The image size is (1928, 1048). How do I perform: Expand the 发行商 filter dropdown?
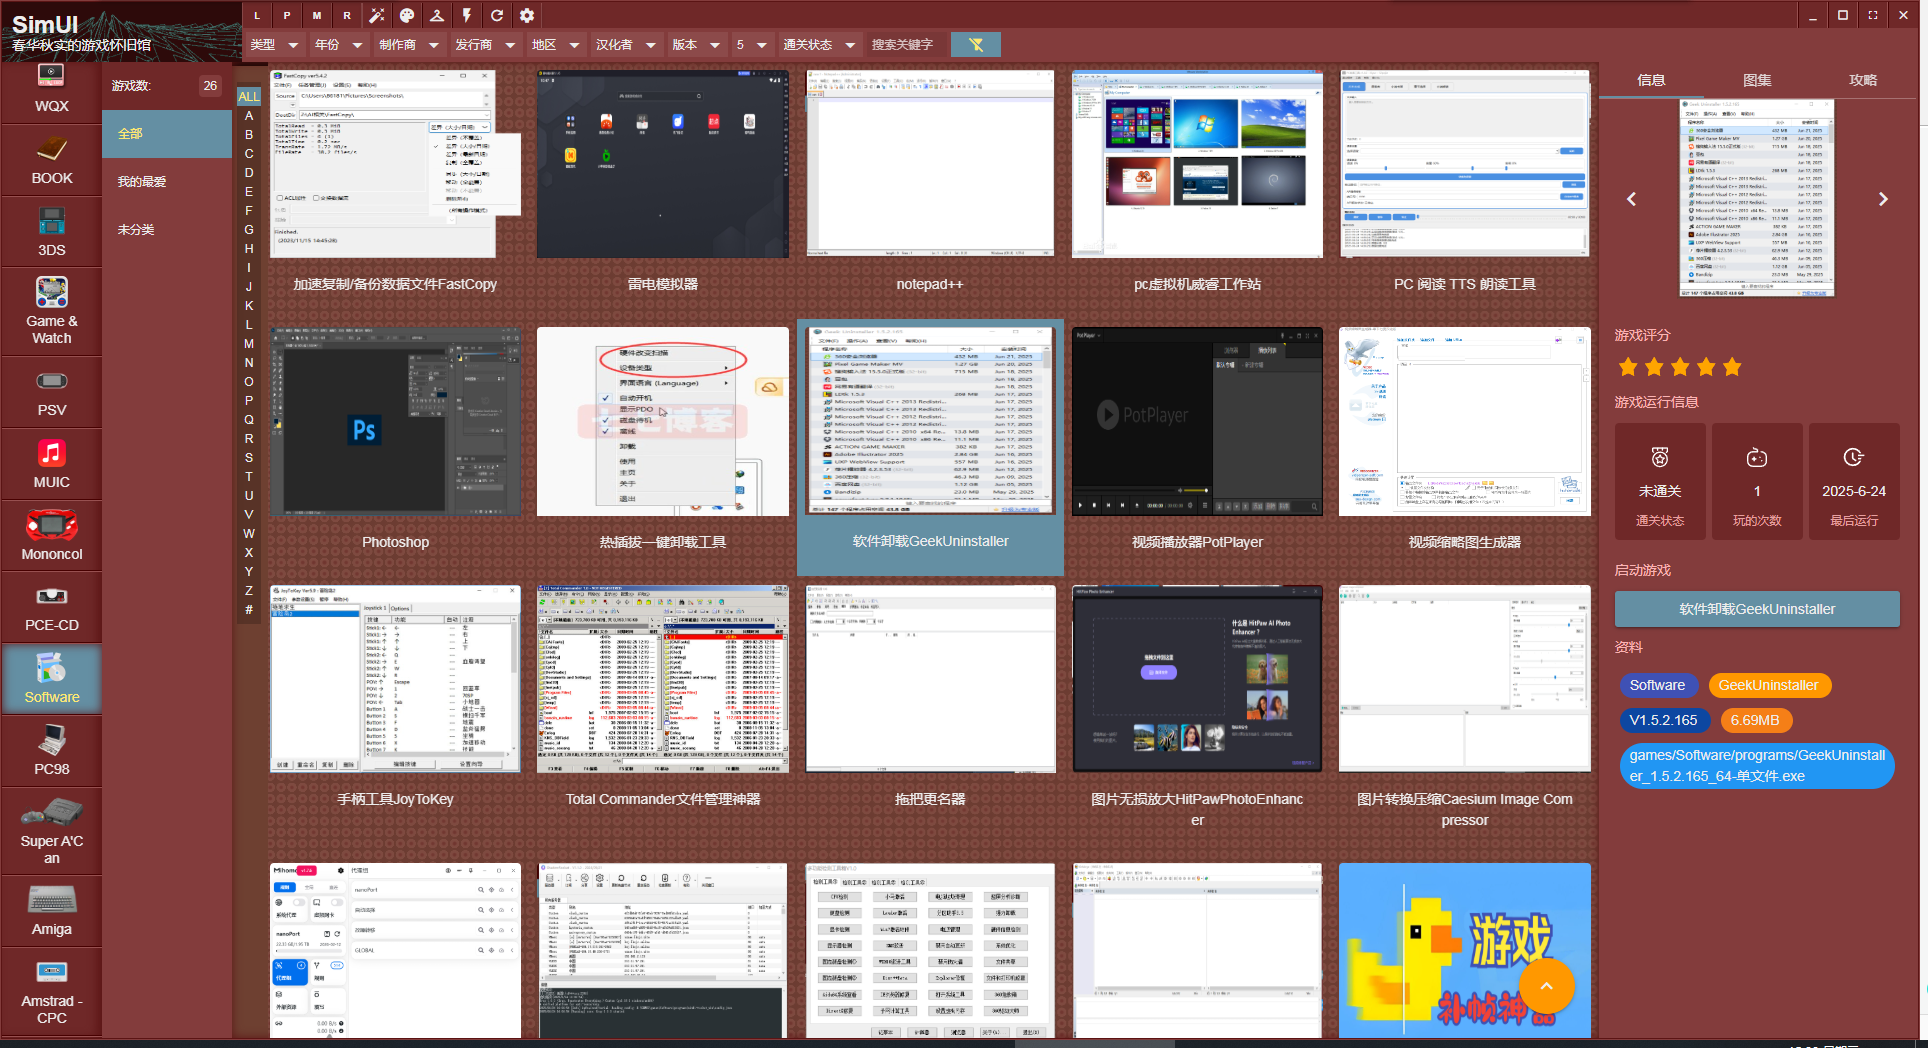[485, 44]
